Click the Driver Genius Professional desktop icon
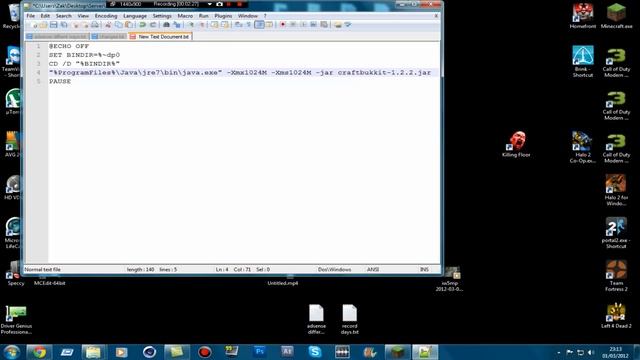Screen dimensions: 640x360 pos(16,320)
